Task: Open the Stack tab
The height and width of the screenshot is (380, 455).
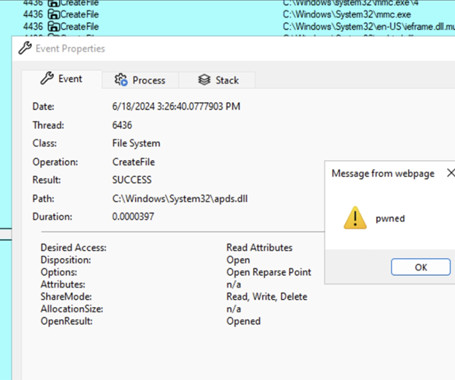Action: 217,80
